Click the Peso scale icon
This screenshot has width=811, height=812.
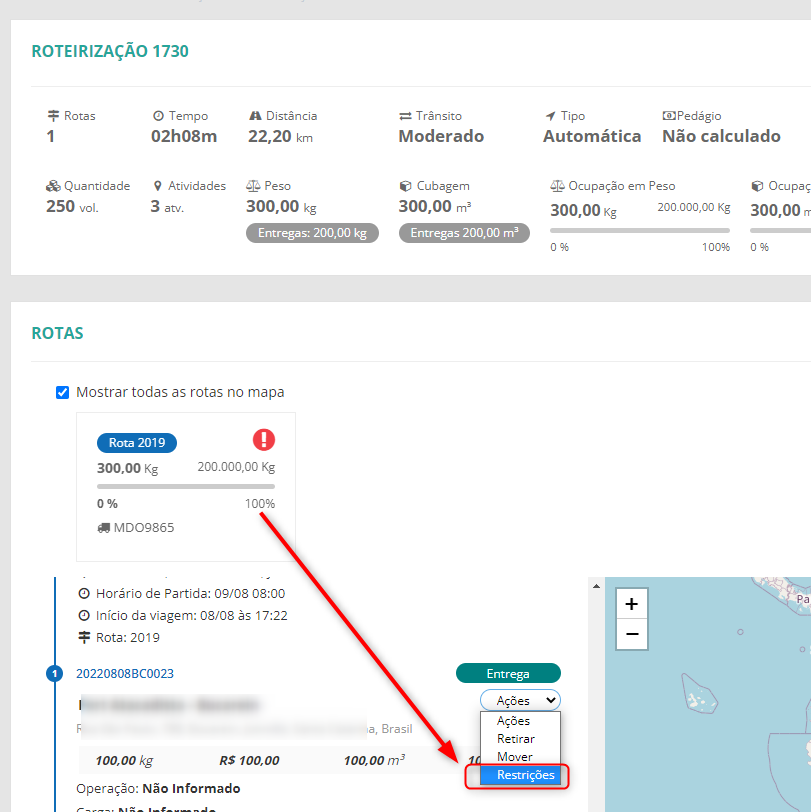(x=253, y=185)
